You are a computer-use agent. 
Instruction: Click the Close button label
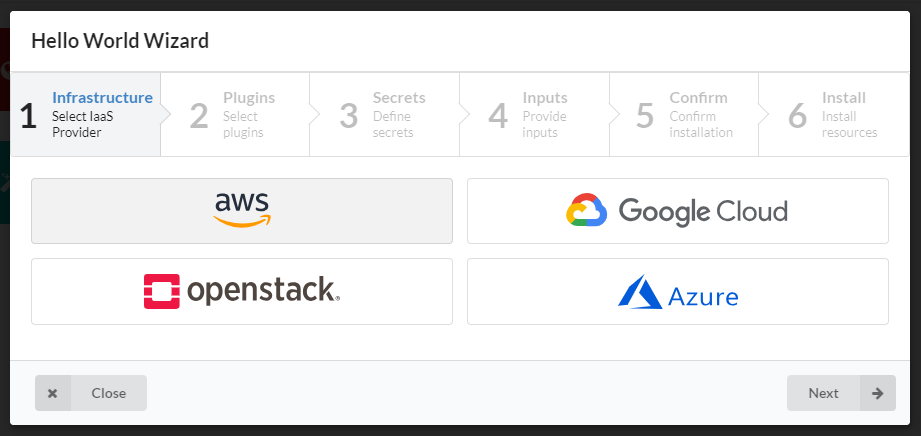[x=109, y=393]
